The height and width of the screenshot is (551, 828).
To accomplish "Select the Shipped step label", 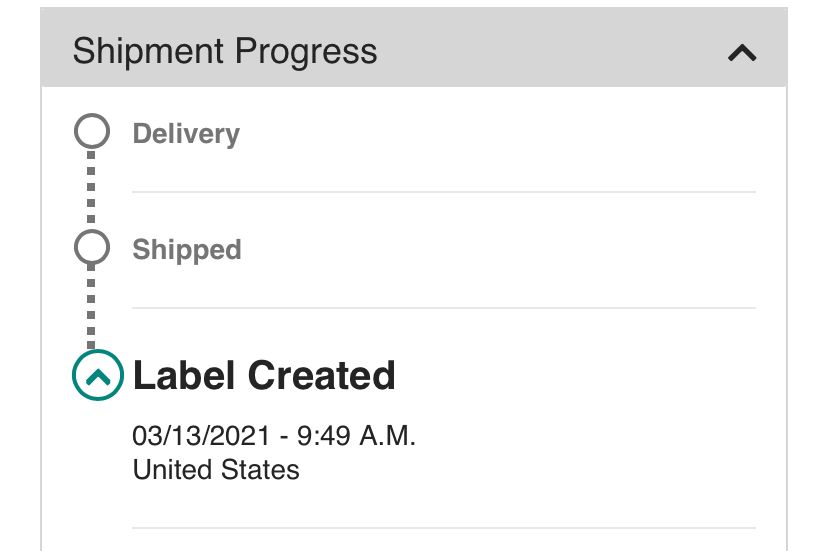I will tap(187, 250).
